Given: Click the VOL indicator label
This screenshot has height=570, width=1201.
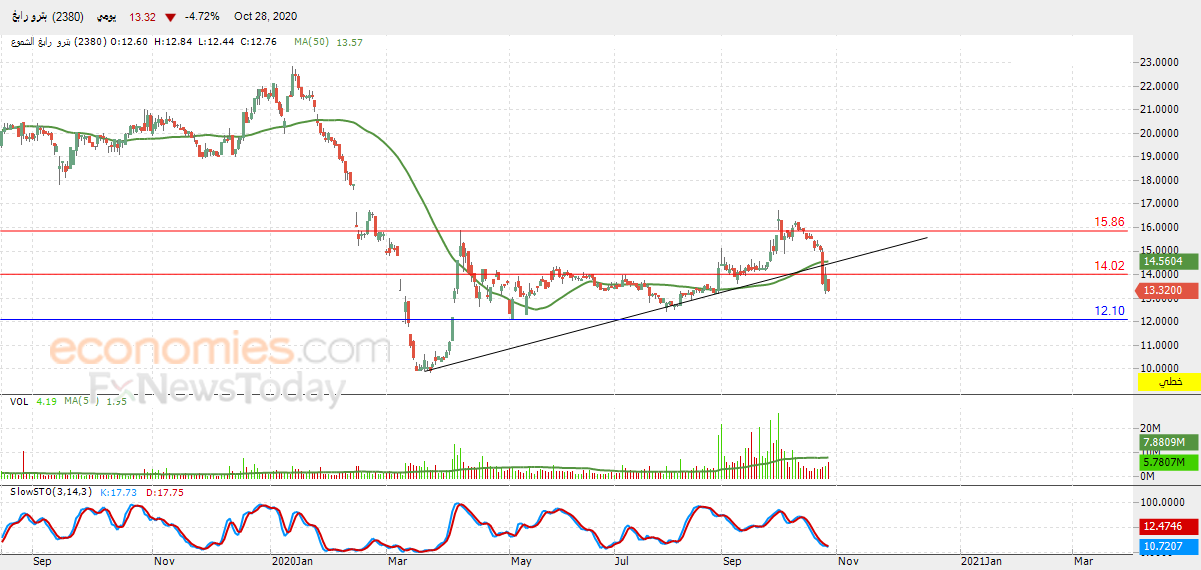Looking at the screenshot, I should (18, 401).
